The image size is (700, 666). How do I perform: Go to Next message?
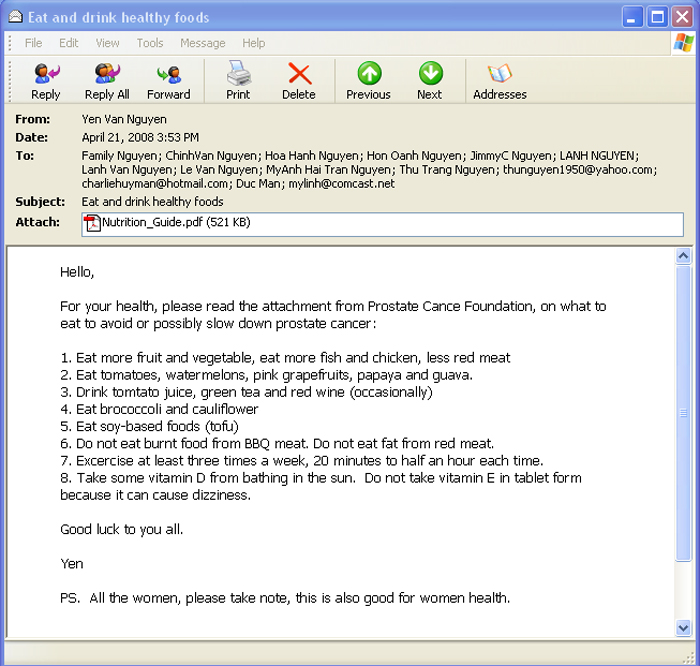click(430, 81)
